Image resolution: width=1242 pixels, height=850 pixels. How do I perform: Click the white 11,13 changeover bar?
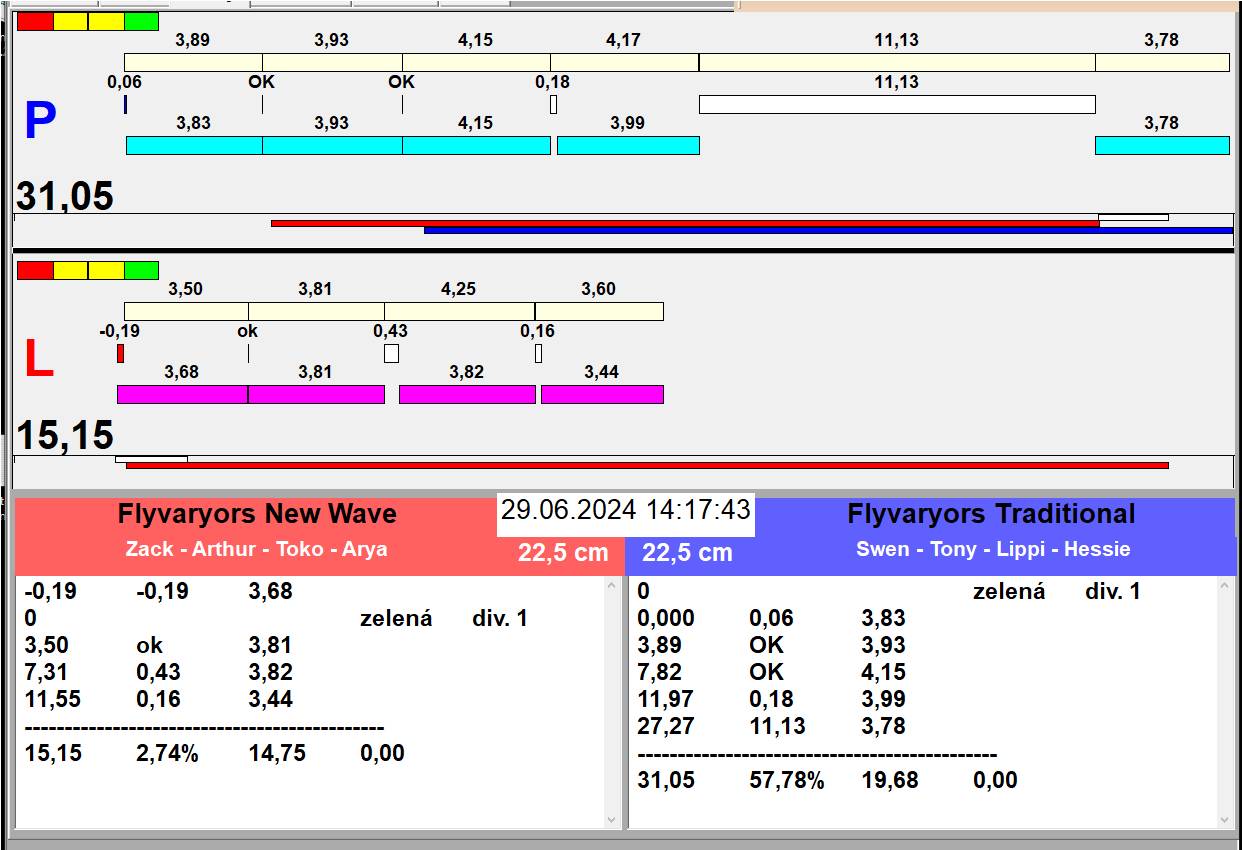coord(896,104)
